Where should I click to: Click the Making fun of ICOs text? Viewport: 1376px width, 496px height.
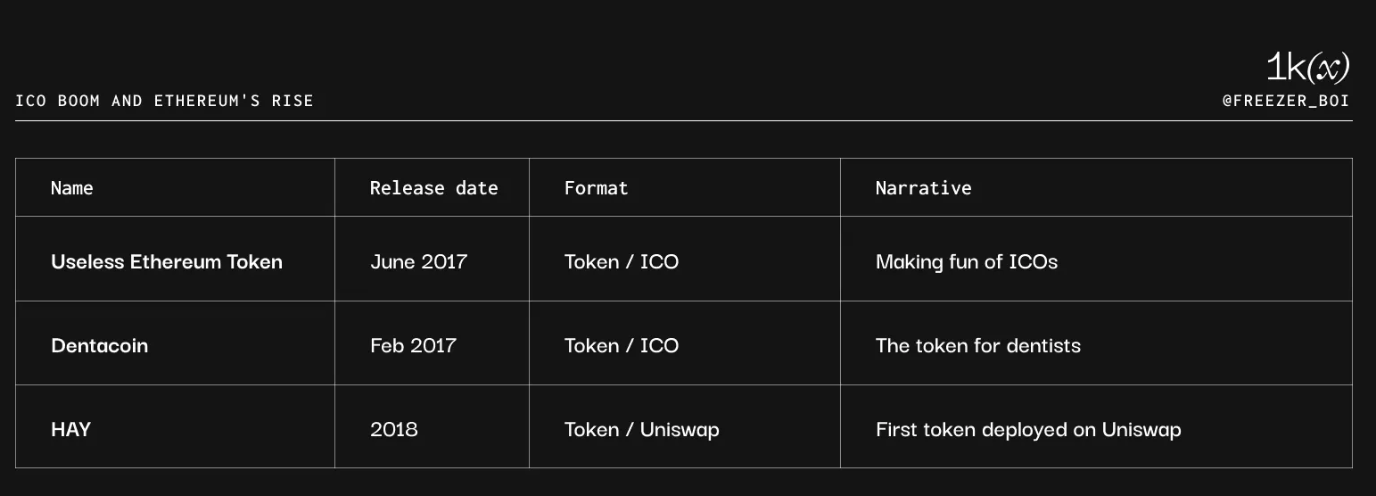(x=966, y=262)
